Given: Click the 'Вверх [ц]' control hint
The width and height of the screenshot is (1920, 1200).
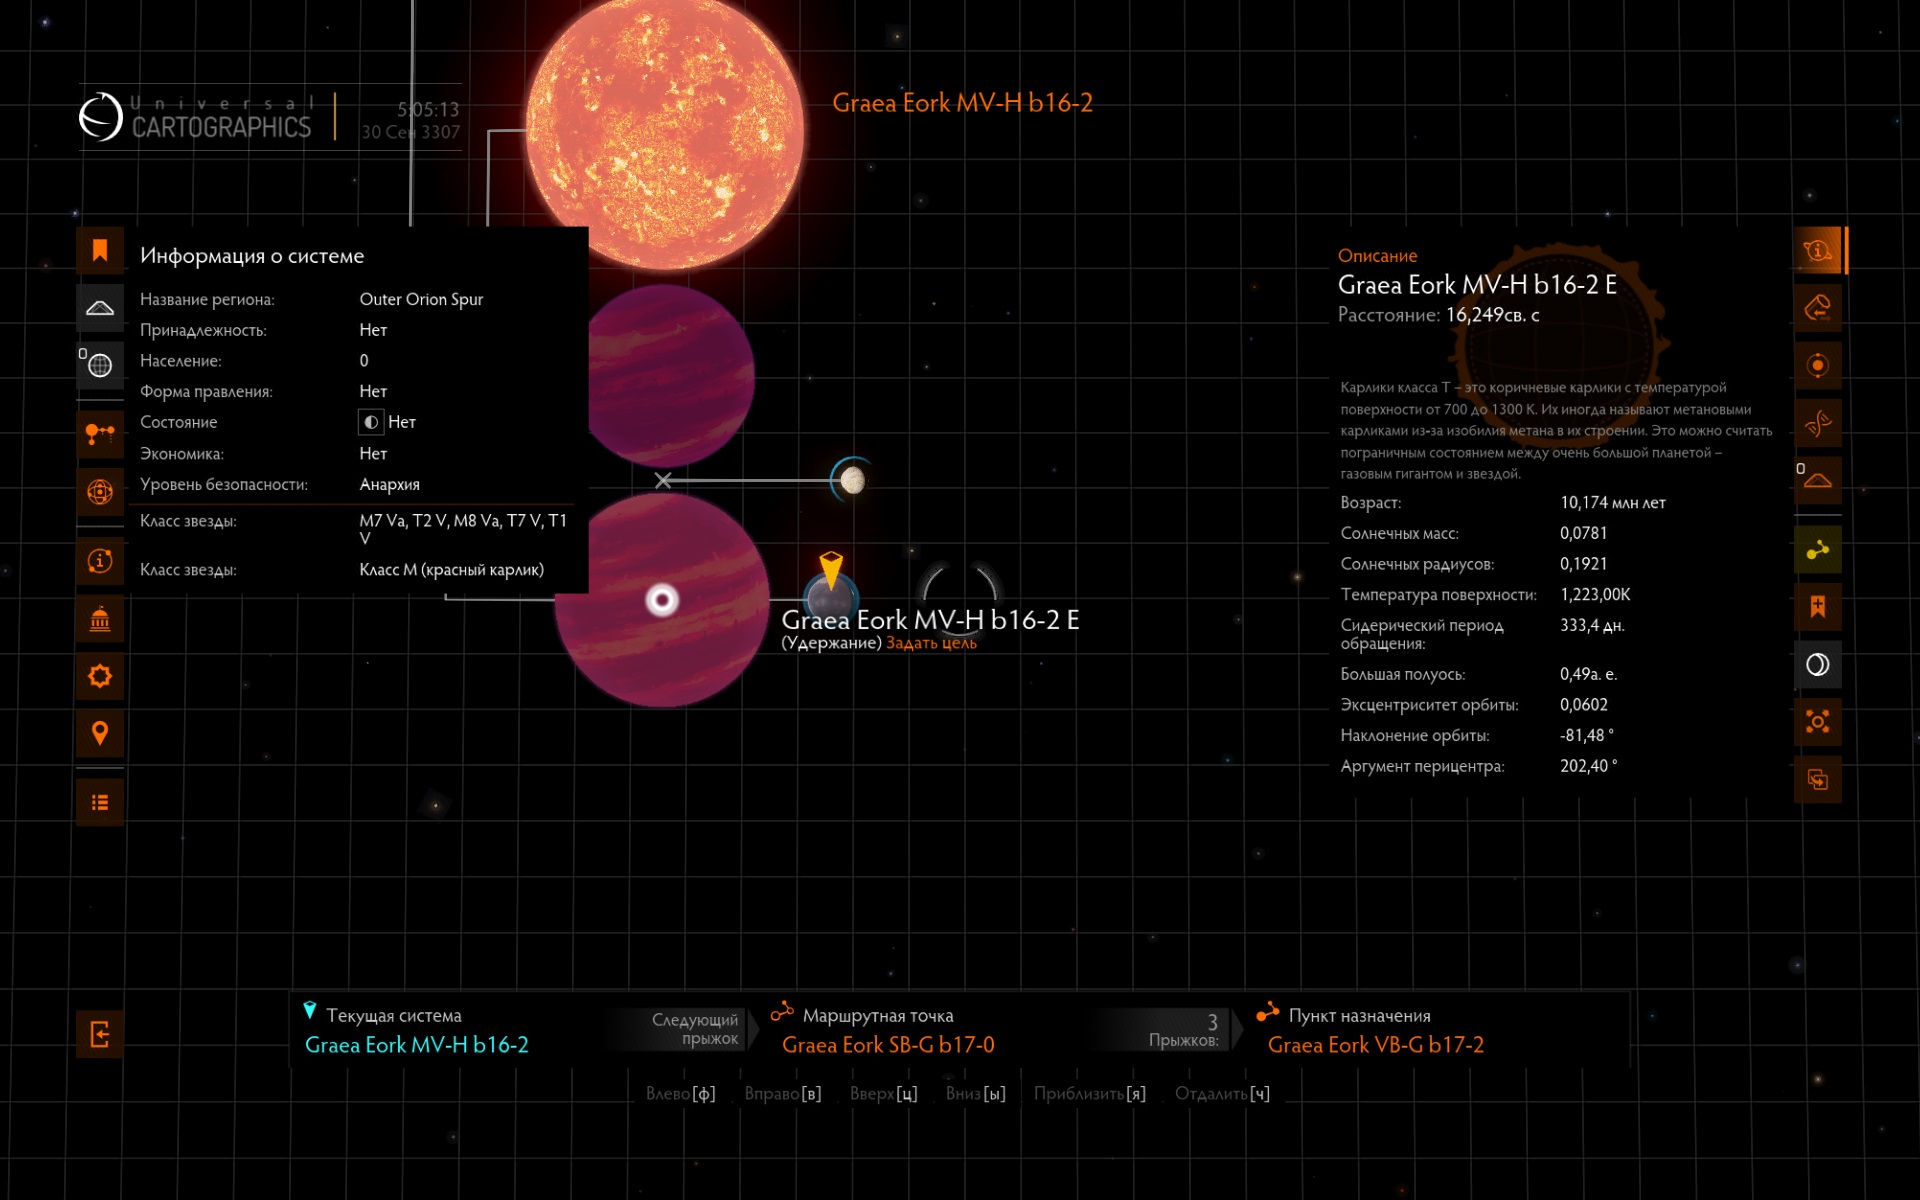Looking at the screenshot, I should [x=883, y=1094].
